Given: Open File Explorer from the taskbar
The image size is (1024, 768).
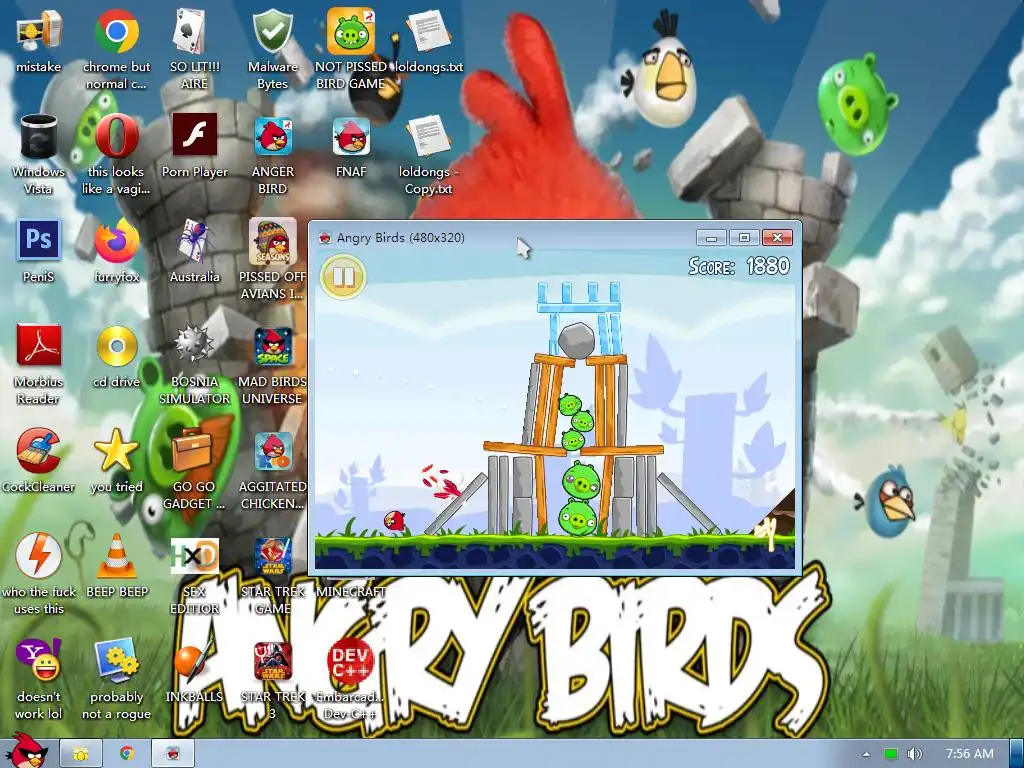Looking at the screenshot, I should click(x=81, y=754).
